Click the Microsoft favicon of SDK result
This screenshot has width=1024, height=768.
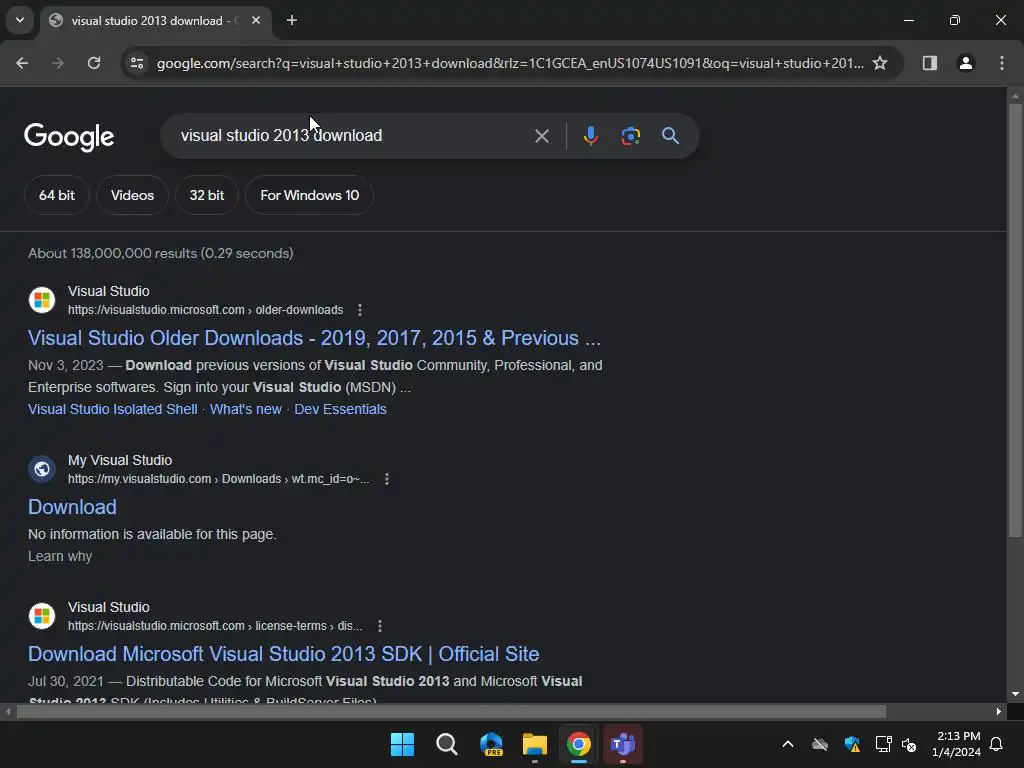point(42,616)
